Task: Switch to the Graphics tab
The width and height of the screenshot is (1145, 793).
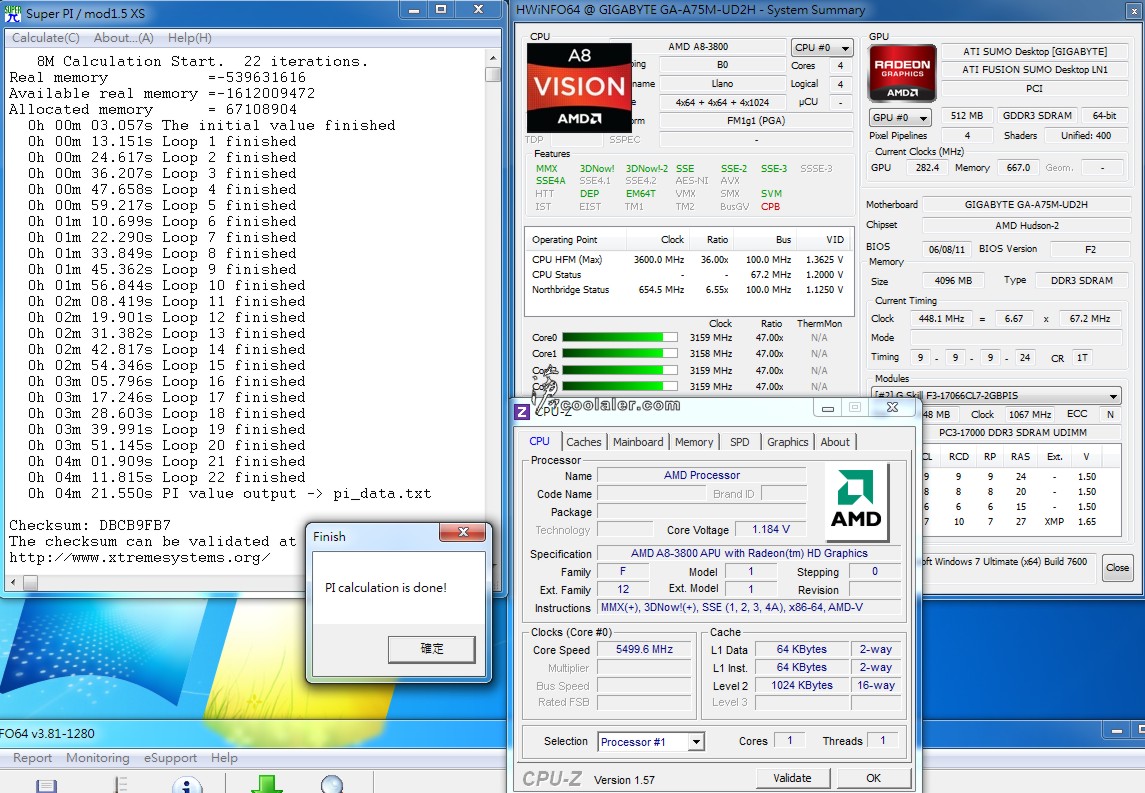Action: [x=787, y=442]
